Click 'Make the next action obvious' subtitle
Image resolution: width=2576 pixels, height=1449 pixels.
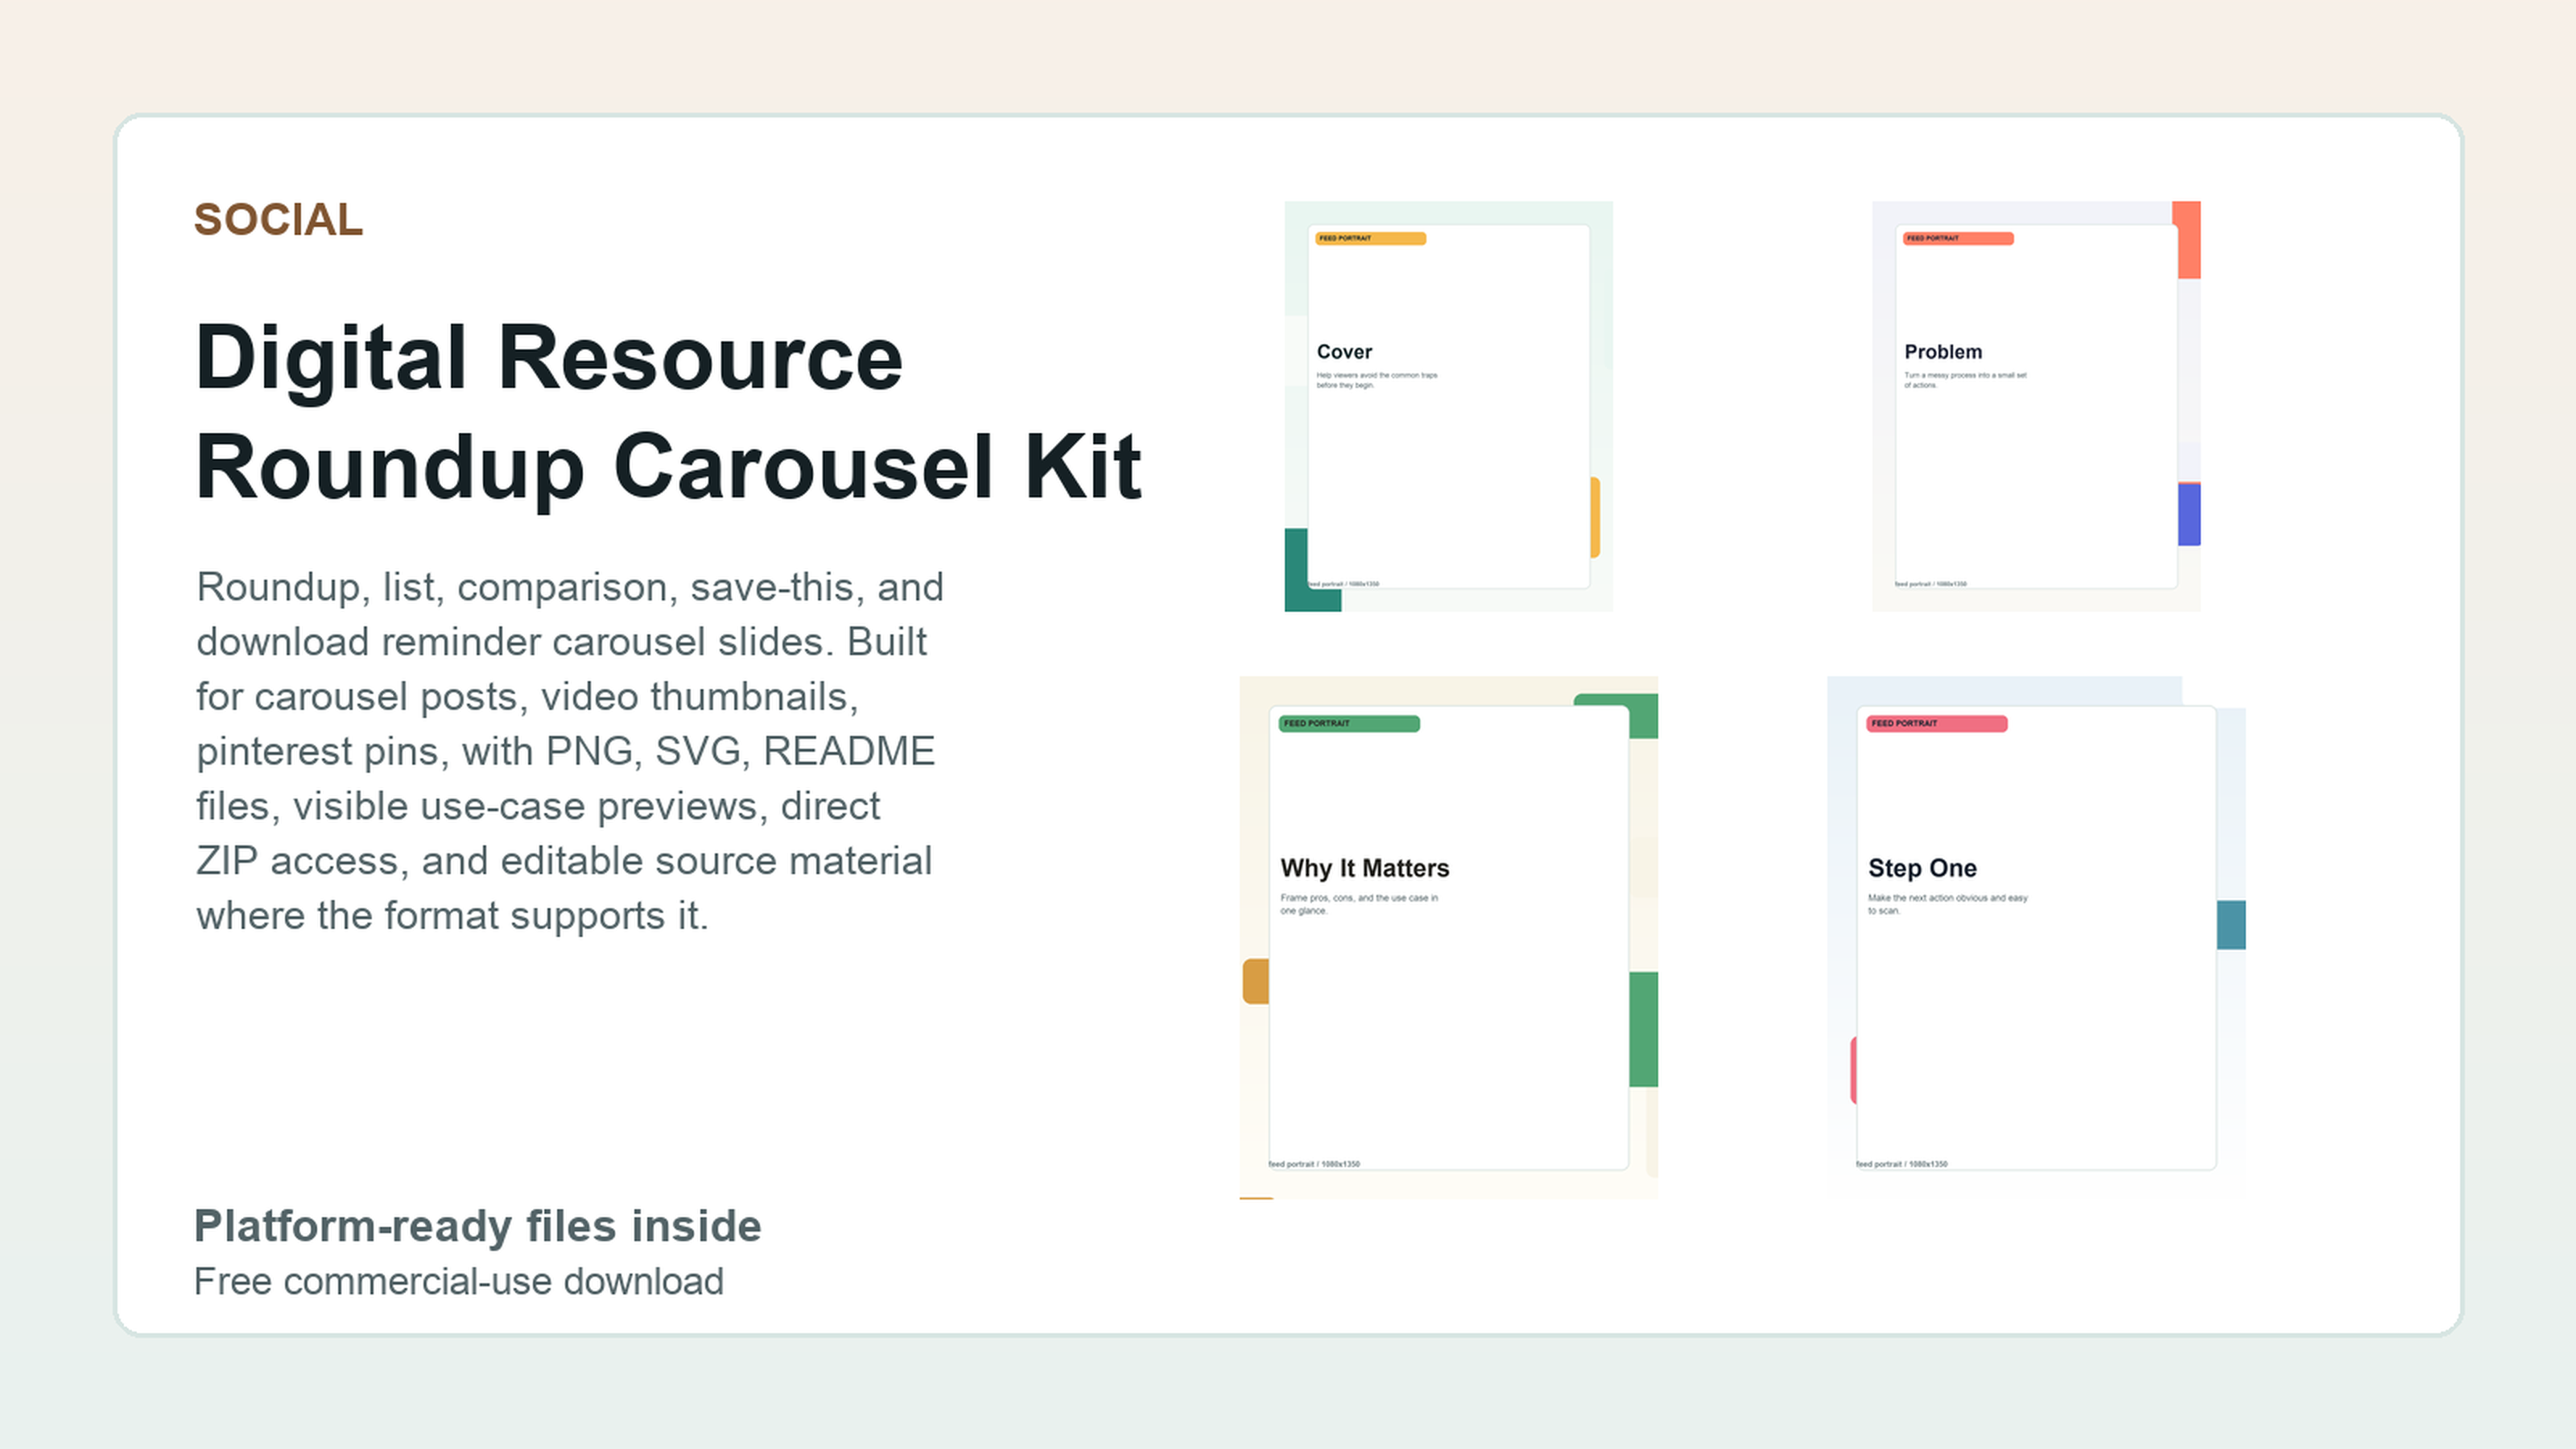1948,904
